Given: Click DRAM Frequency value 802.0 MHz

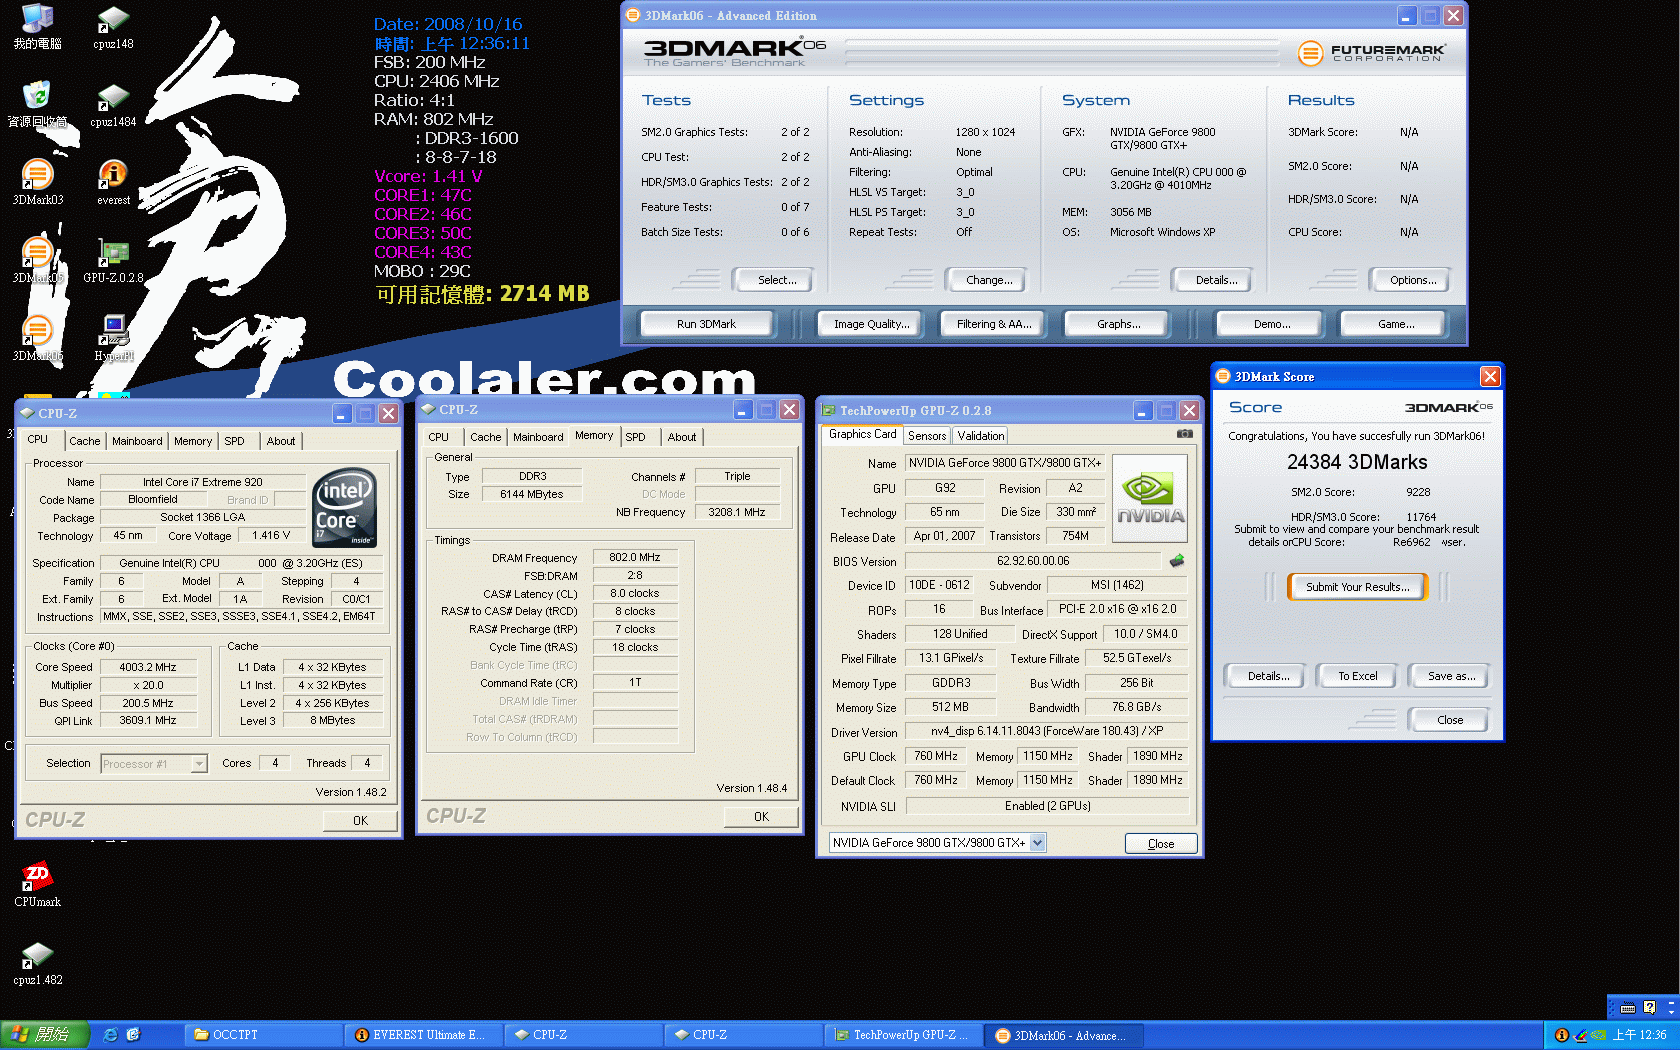Looking at the screenshot, I should pos(635,557).
